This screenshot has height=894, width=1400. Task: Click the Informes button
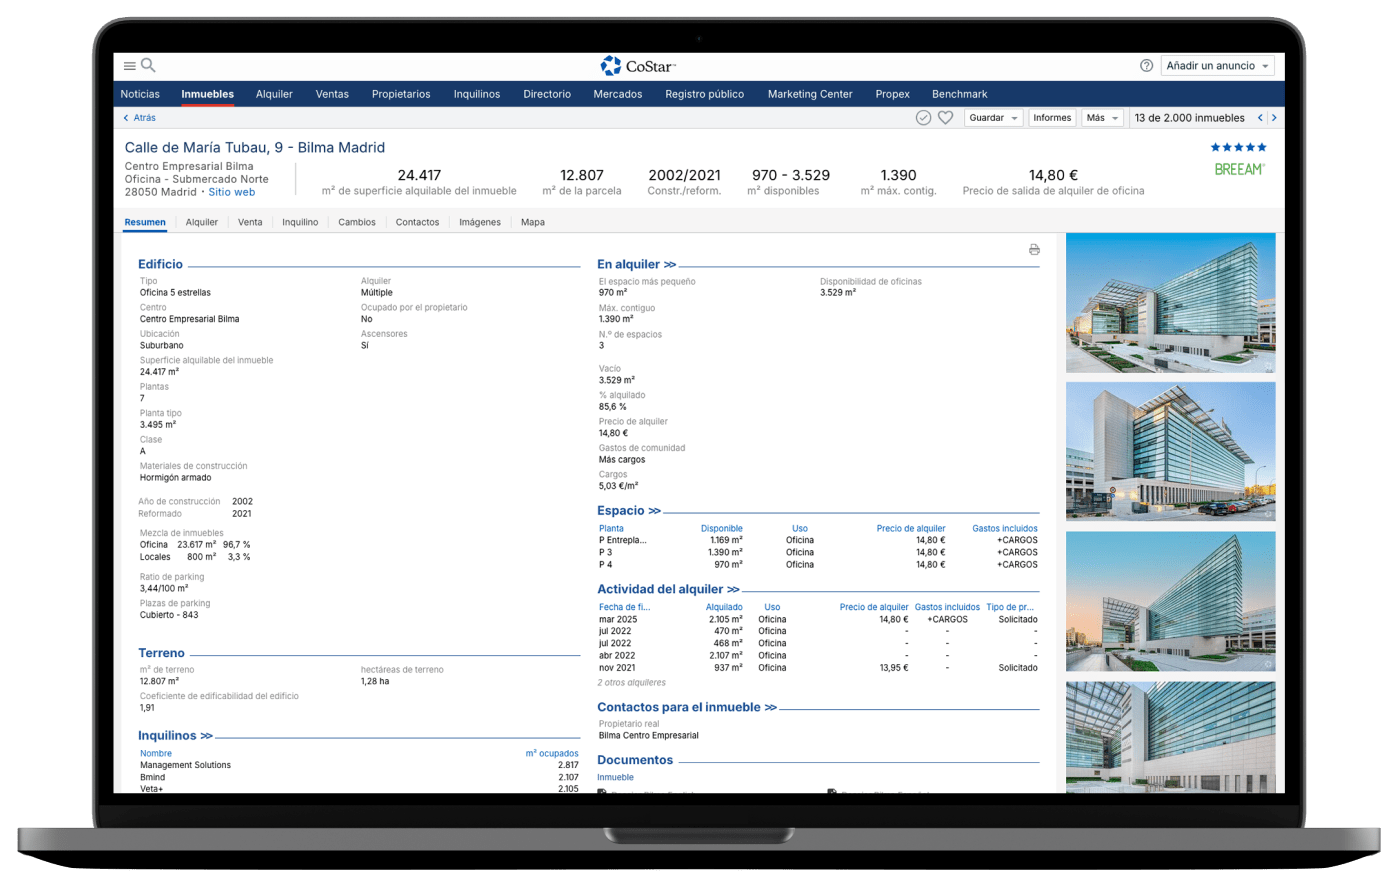1052,118
